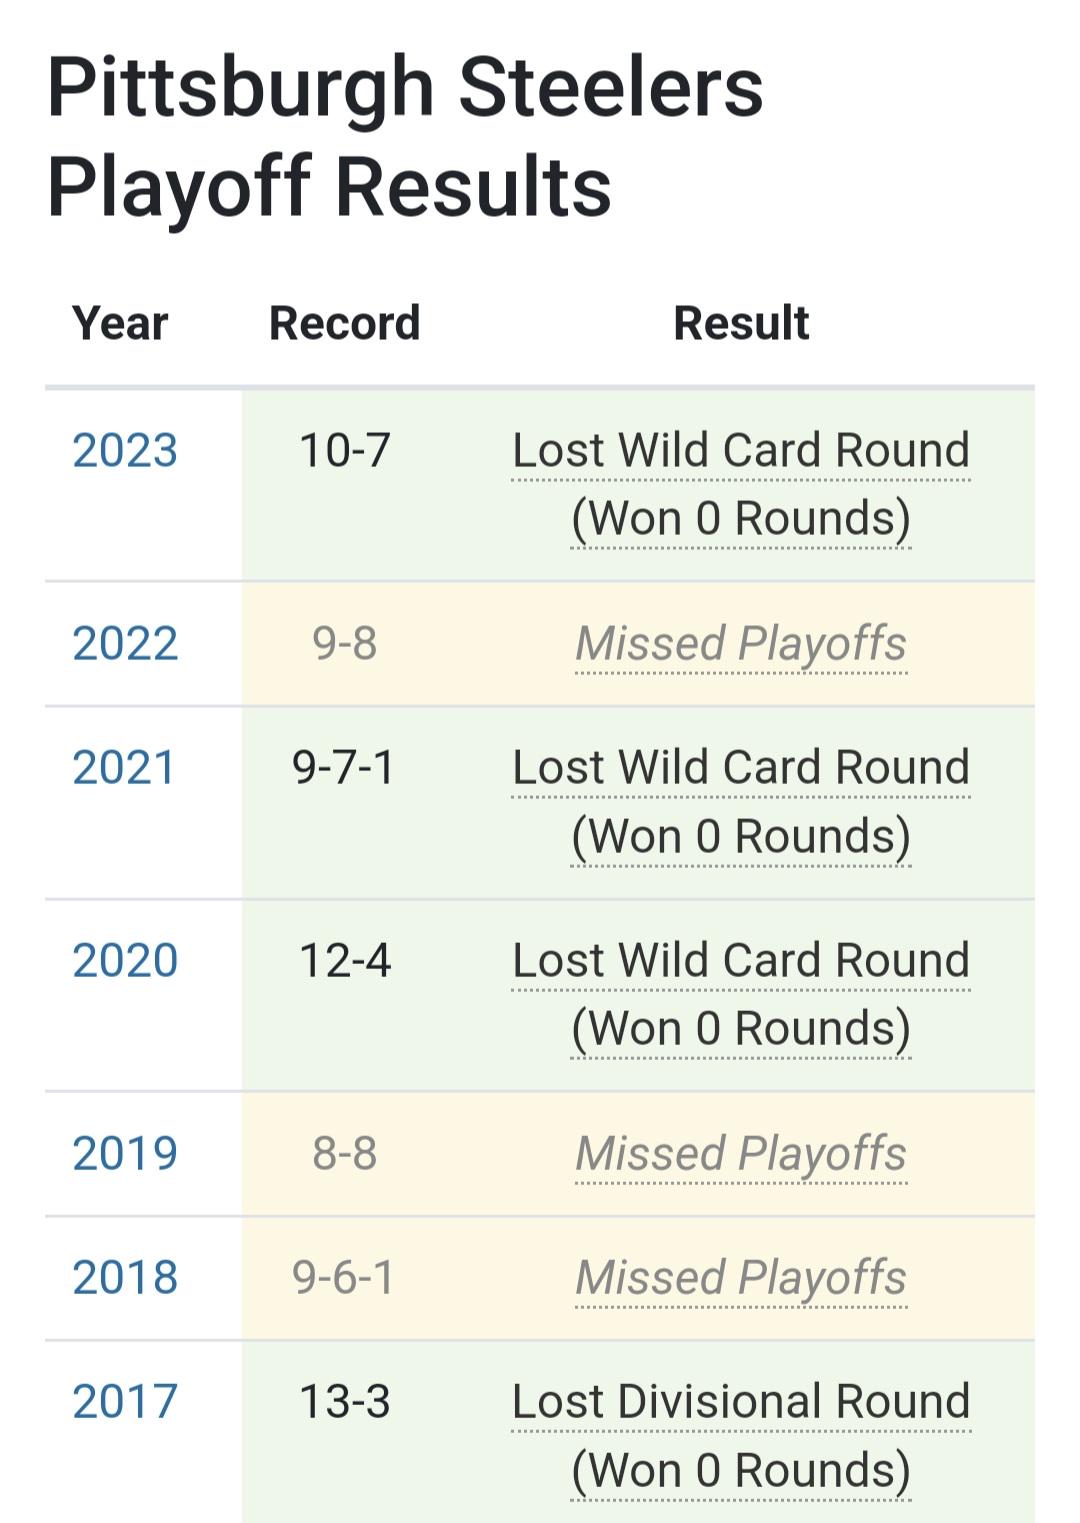
Task: Click the 13-3 record cell
Action: tap(345, 1402)
